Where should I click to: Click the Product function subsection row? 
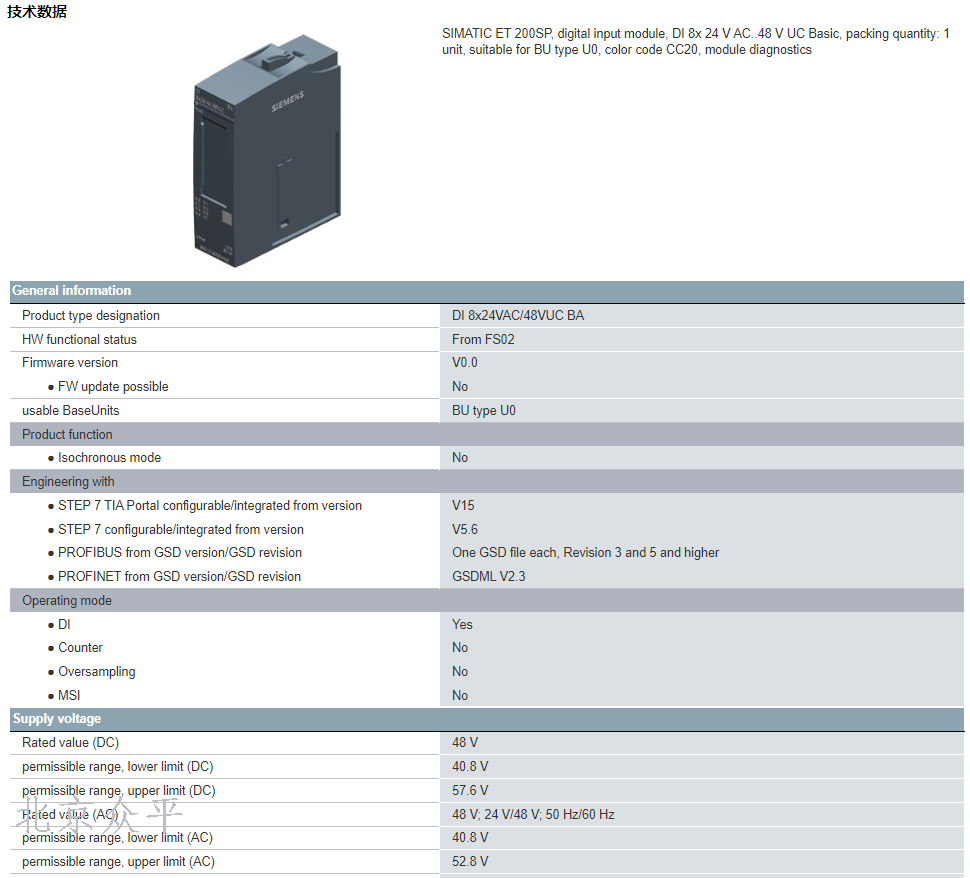click(x=67, y=434)
